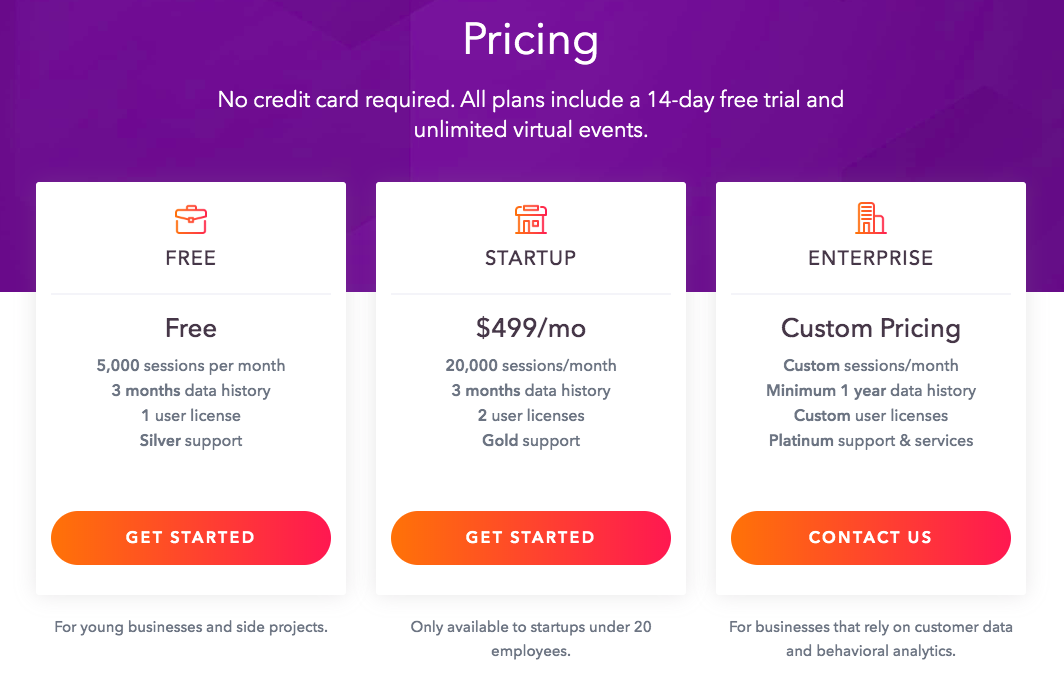
Task: Click the startups under 20 employees note
Action: tap(531, 638)
